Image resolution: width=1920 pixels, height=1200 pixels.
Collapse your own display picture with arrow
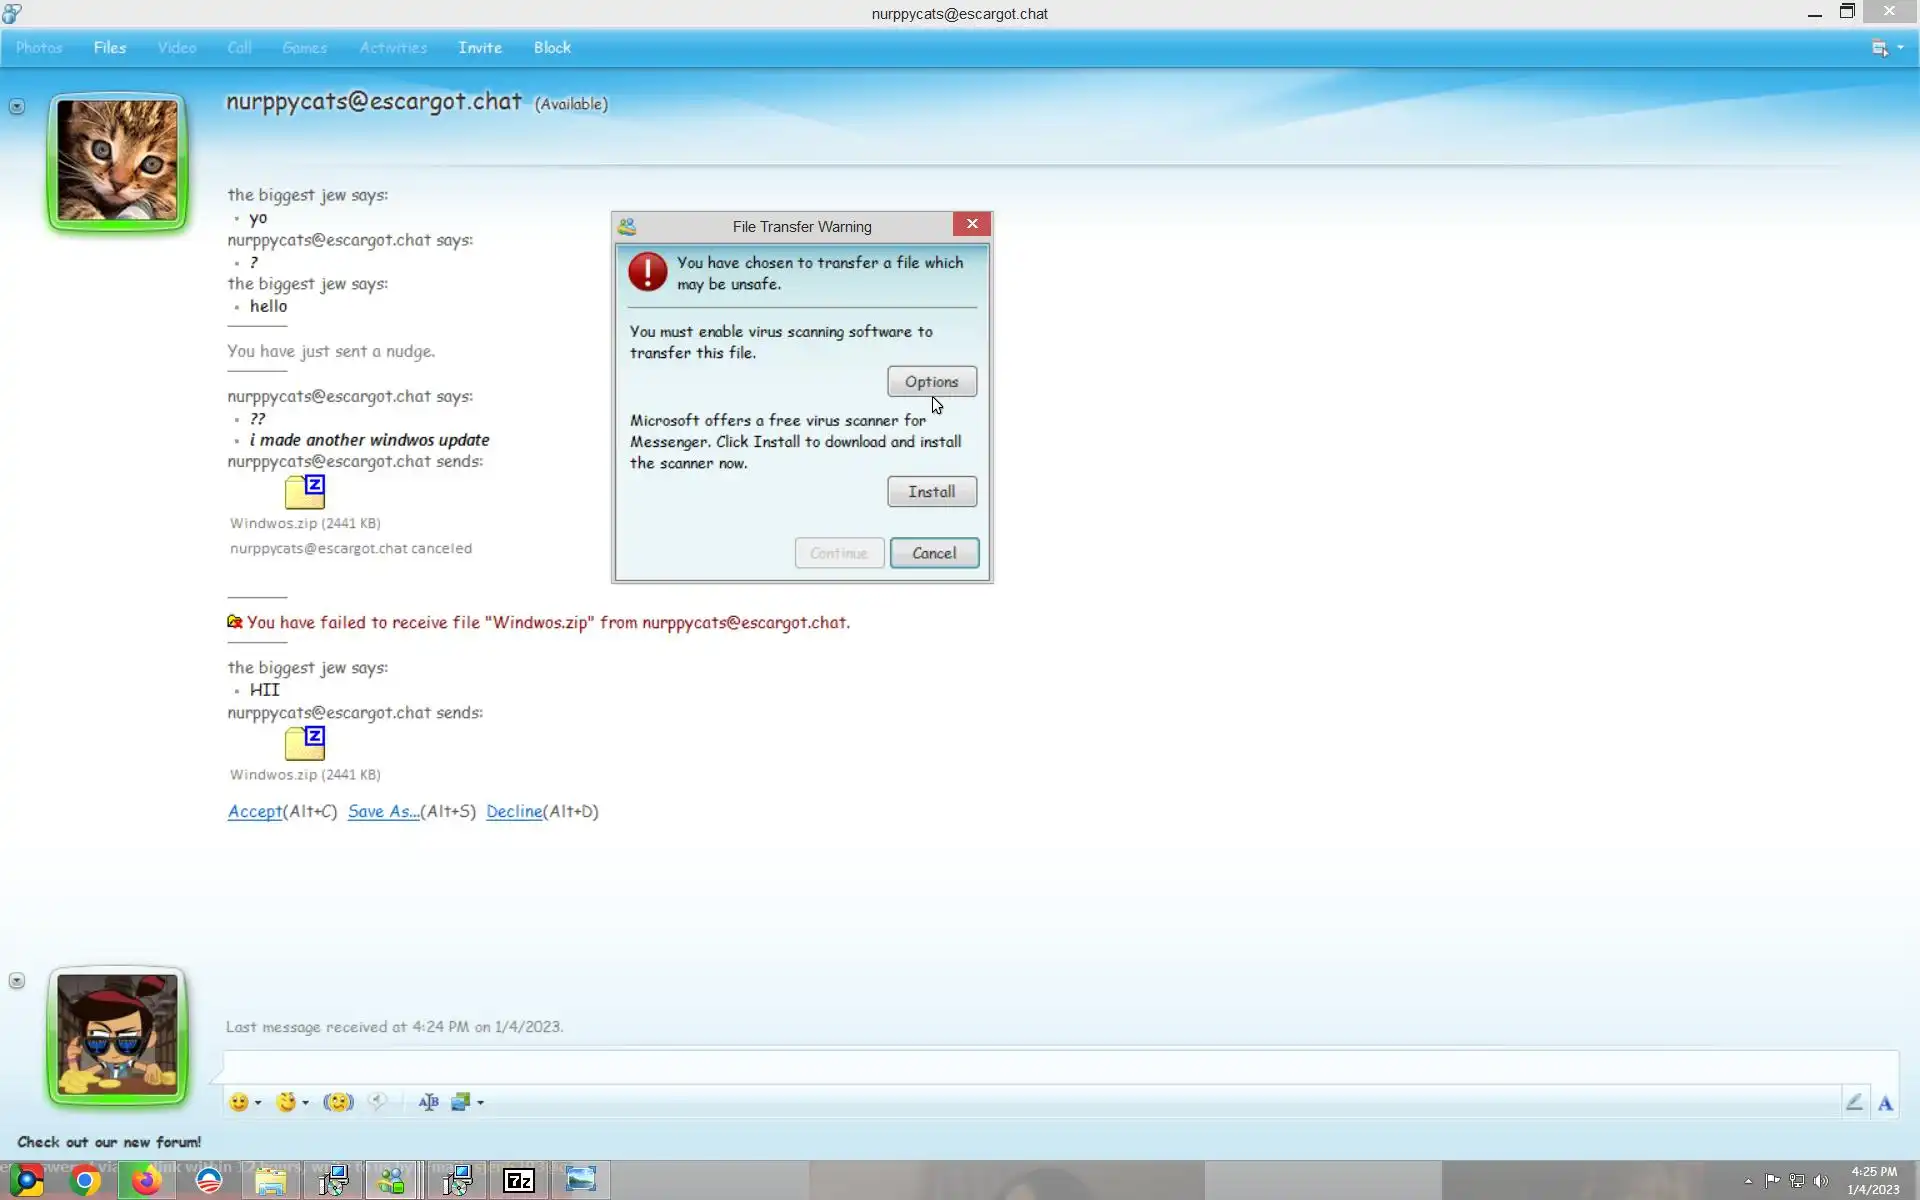(17, 981)
